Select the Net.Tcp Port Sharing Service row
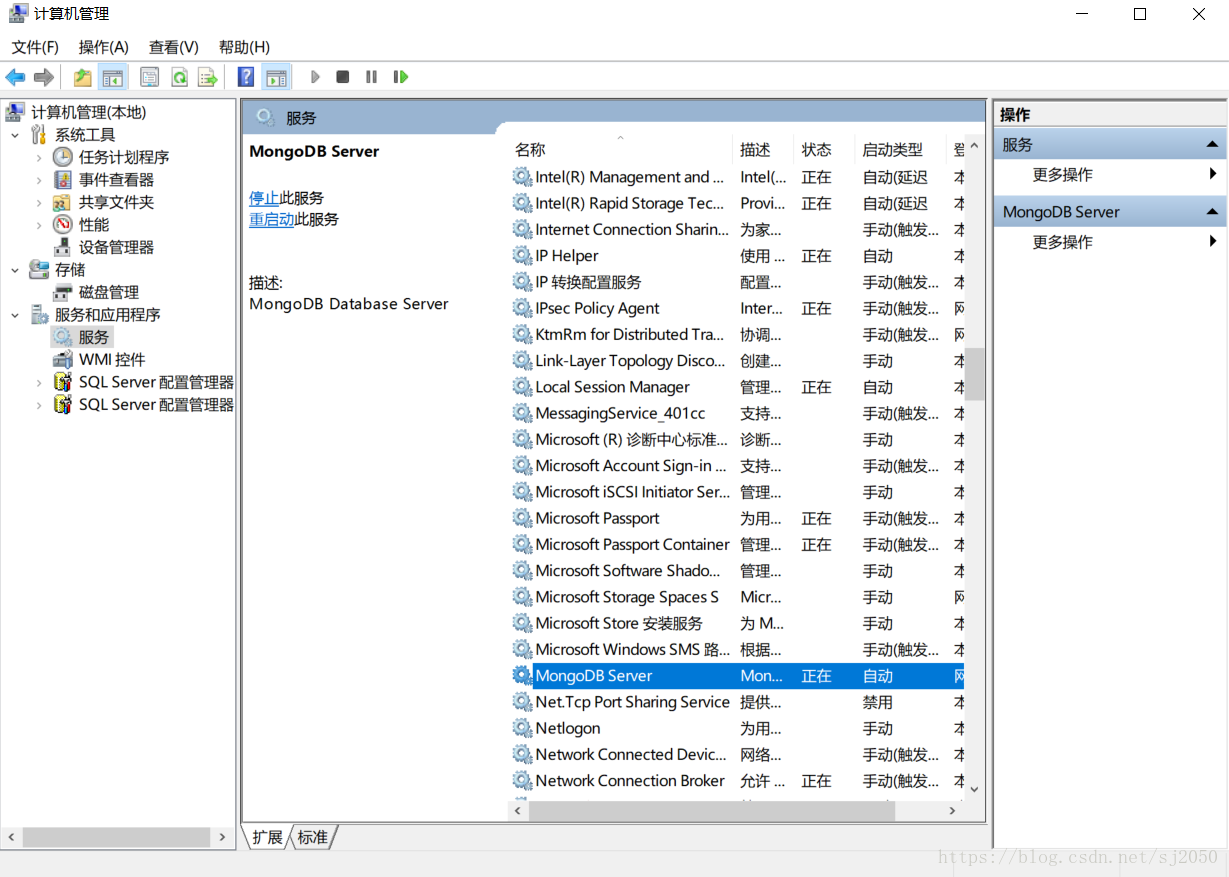This screenshot has width=1229, height=877. tap(737, 702)
